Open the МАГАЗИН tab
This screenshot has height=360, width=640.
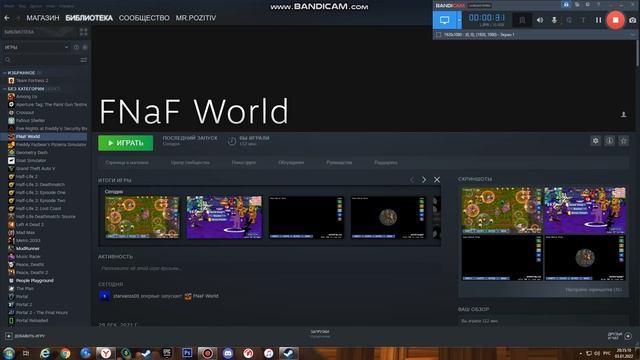tap(43, 18)
